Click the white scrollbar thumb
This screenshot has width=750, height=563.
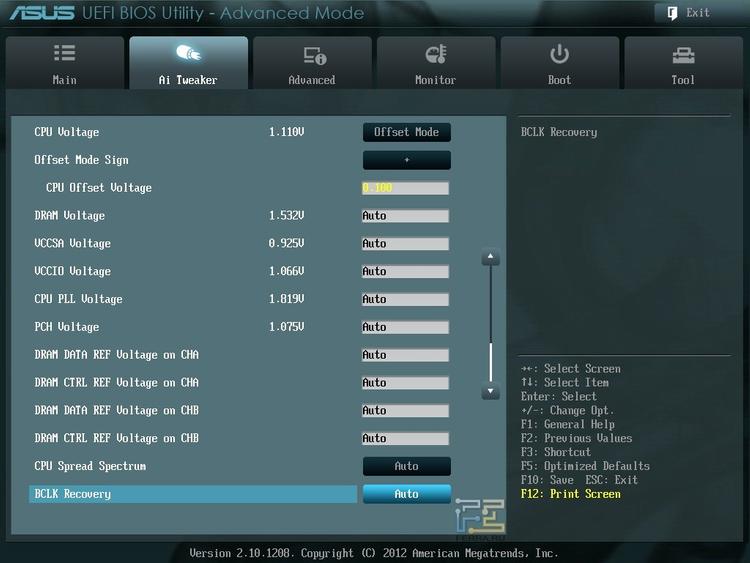click(x=490, y=362)
